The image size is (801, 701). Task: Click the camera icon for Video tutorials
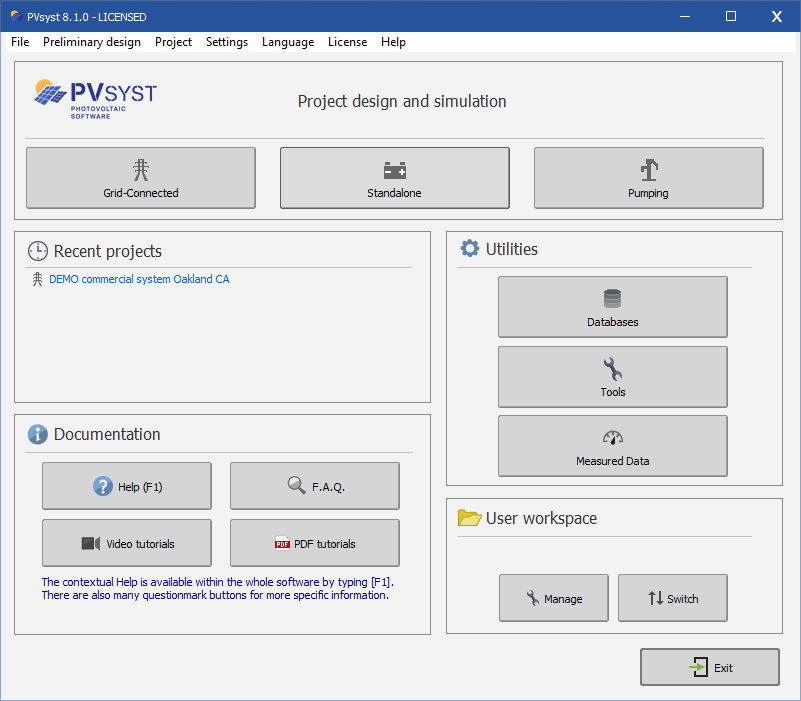91,543
